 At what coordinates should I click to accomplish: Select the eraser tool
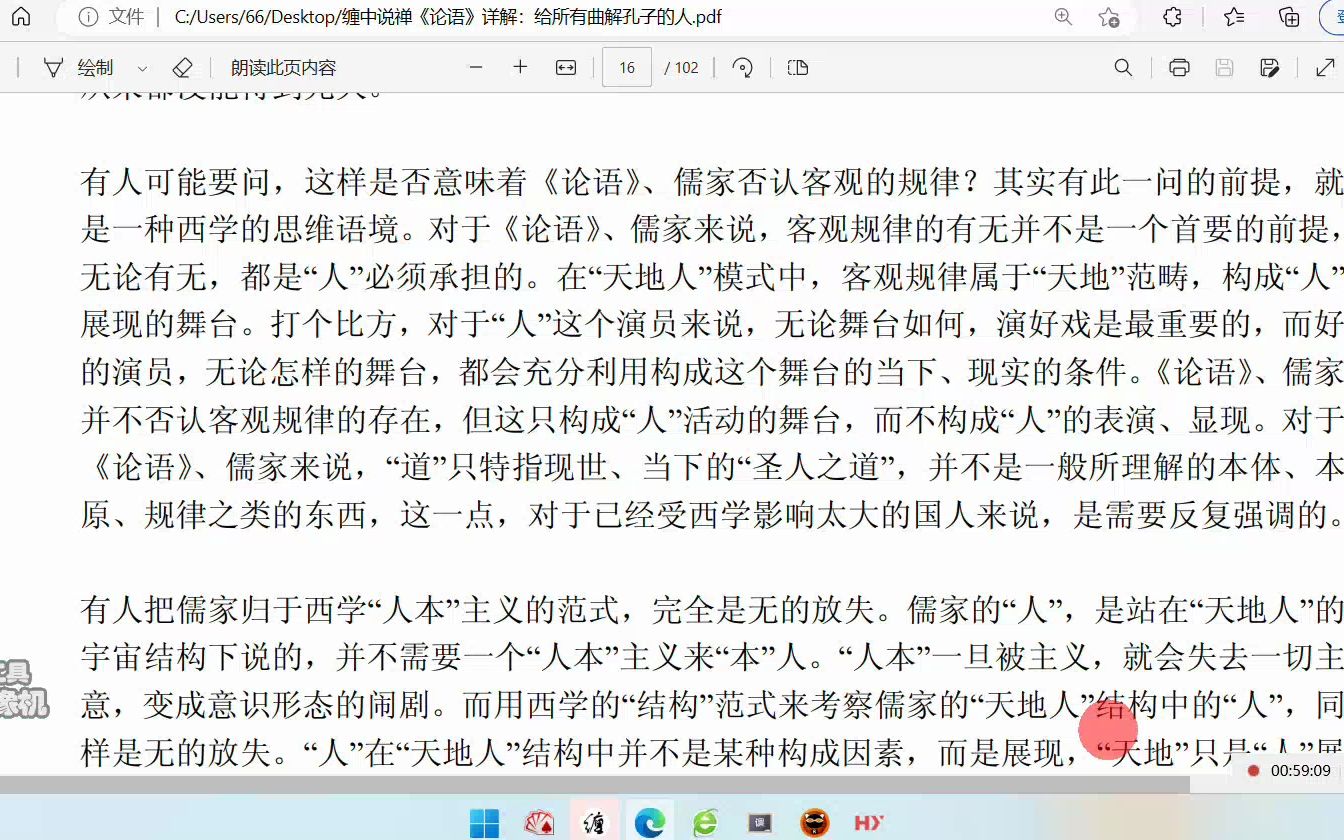(x=182, y=68)
